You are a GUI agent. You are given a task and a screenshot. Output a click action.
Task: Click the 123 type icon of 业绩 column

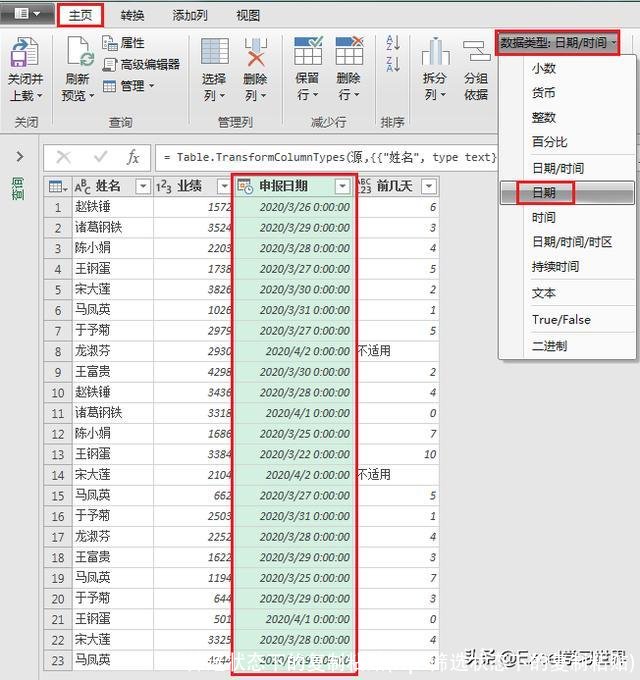[x=163, y=187]
